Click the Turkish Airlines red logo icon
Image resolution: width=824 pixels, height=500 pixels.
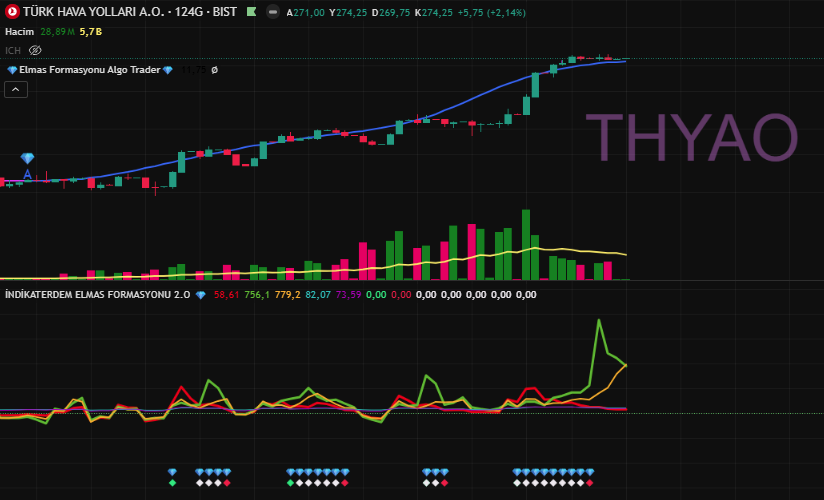12,12
